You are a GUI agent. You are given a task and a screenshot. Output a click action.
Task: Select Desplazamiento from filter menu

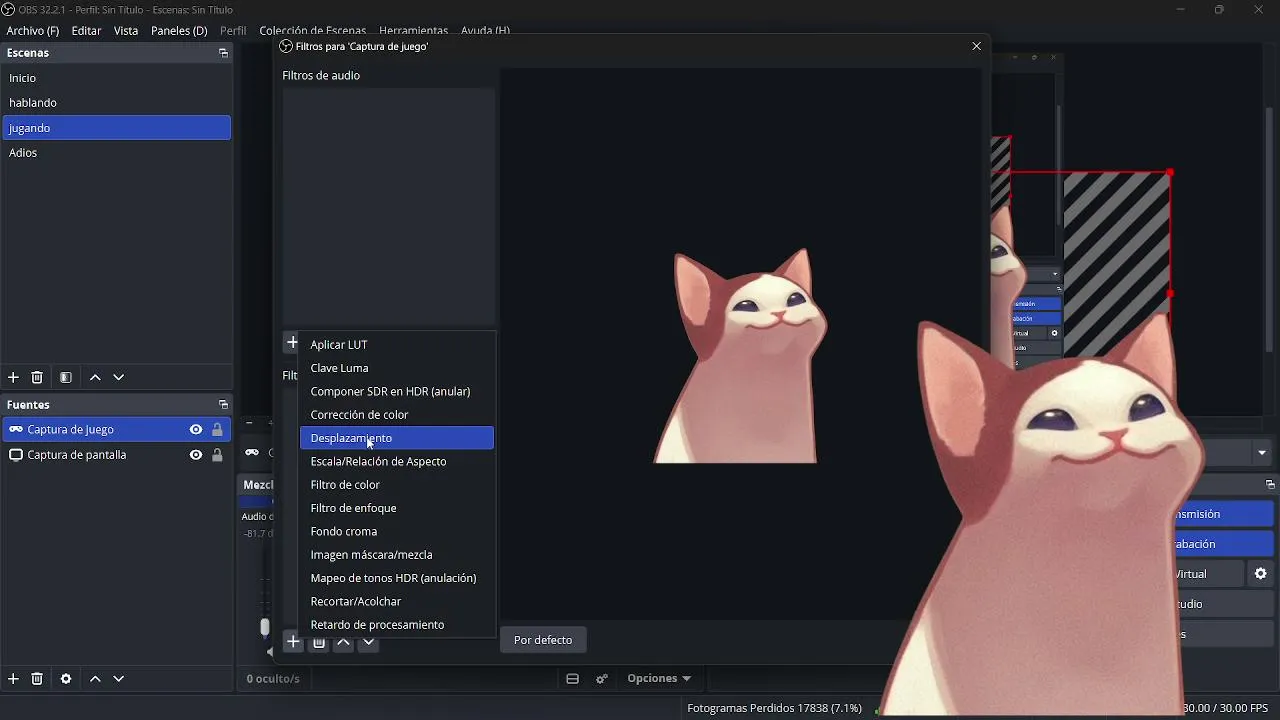(x=397, y=438)
